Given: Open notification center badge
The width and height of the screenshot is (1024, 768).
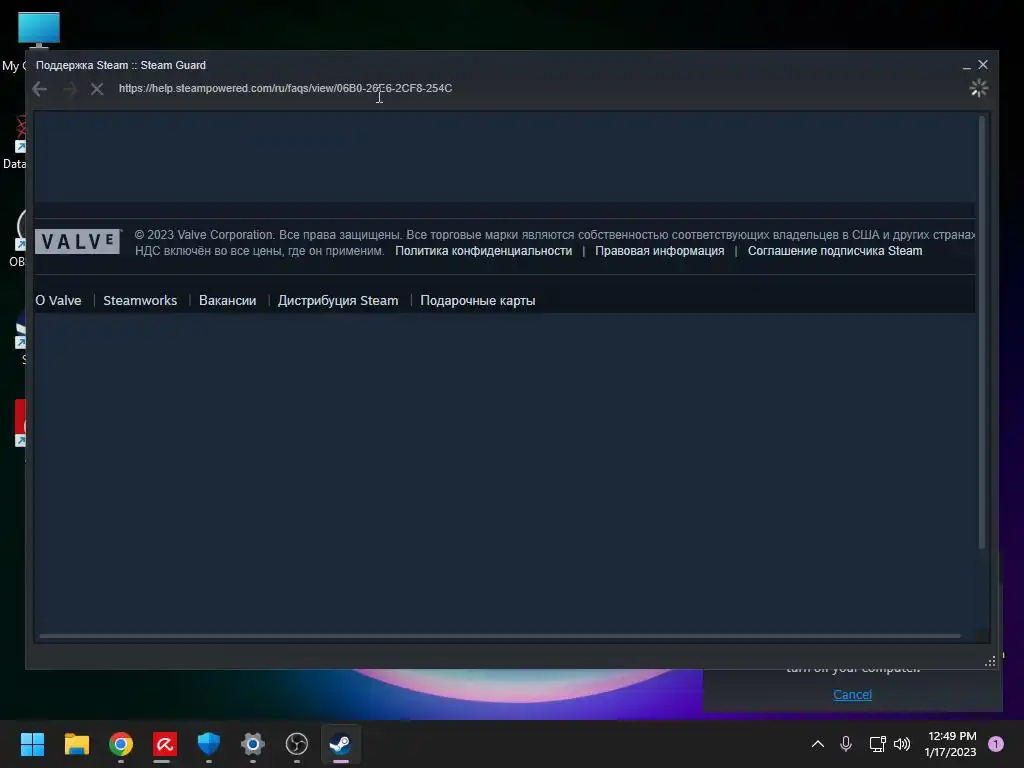Looking at the screenshot, I should pos(995,744).
